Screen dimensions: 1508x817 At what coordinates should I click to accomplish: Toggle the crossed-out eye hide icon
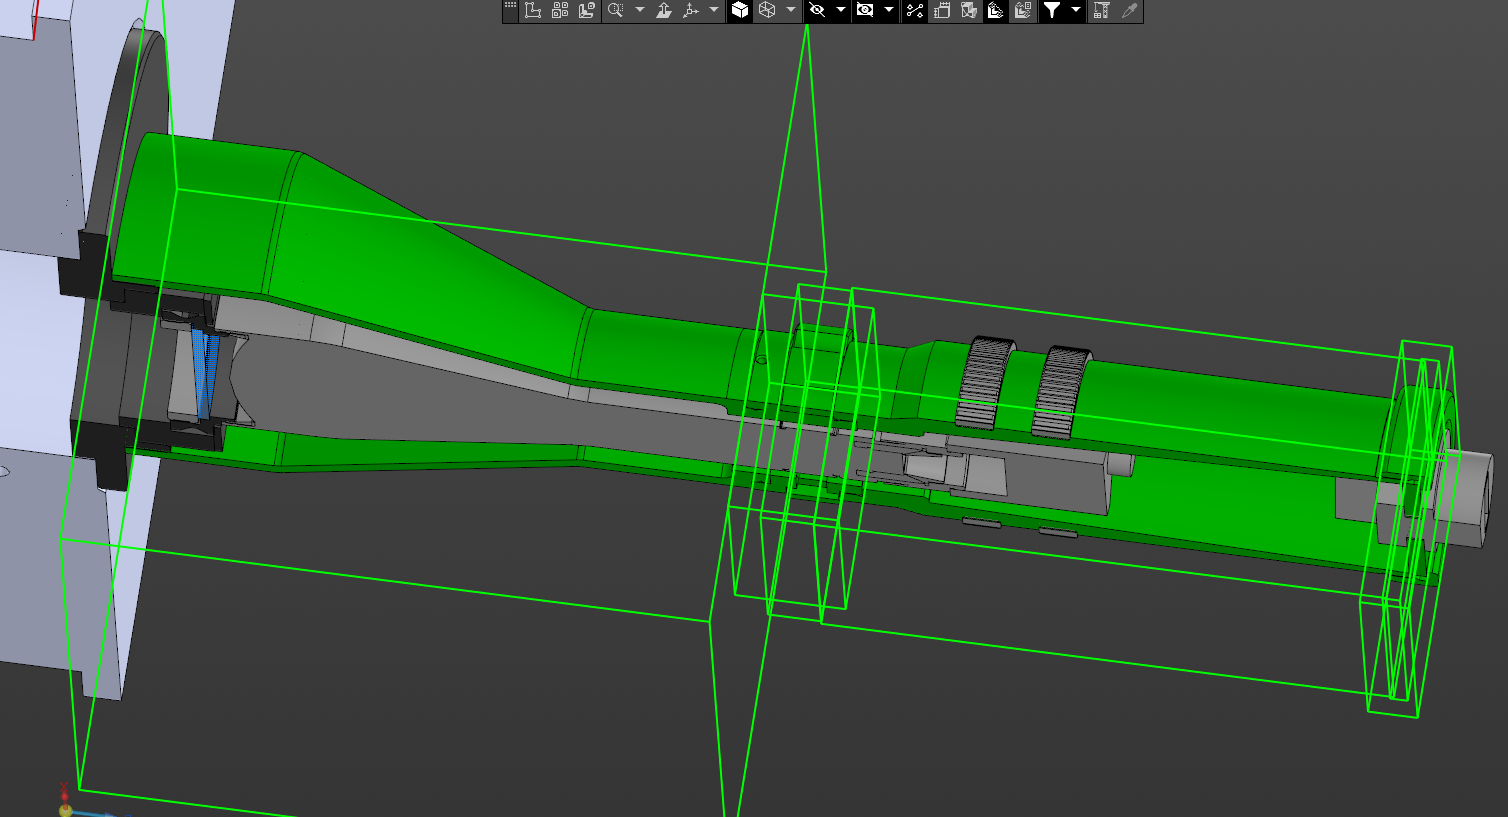tap(817, 10)
